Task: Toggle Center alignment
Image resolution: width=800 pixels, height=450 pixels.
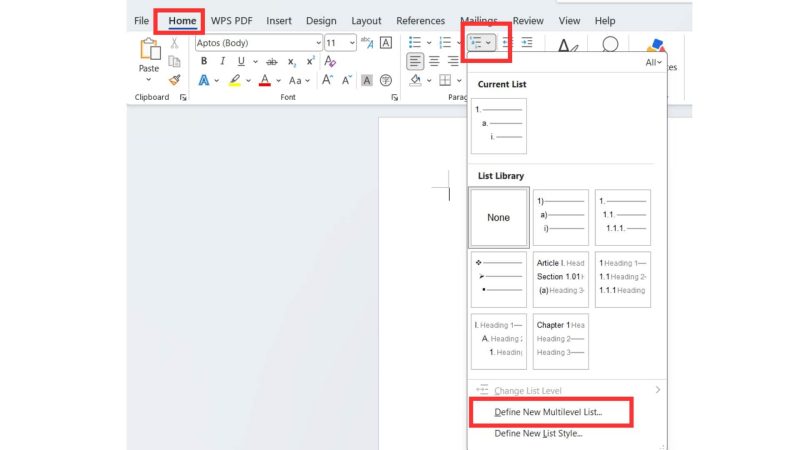Action: [x=434, y=61]
